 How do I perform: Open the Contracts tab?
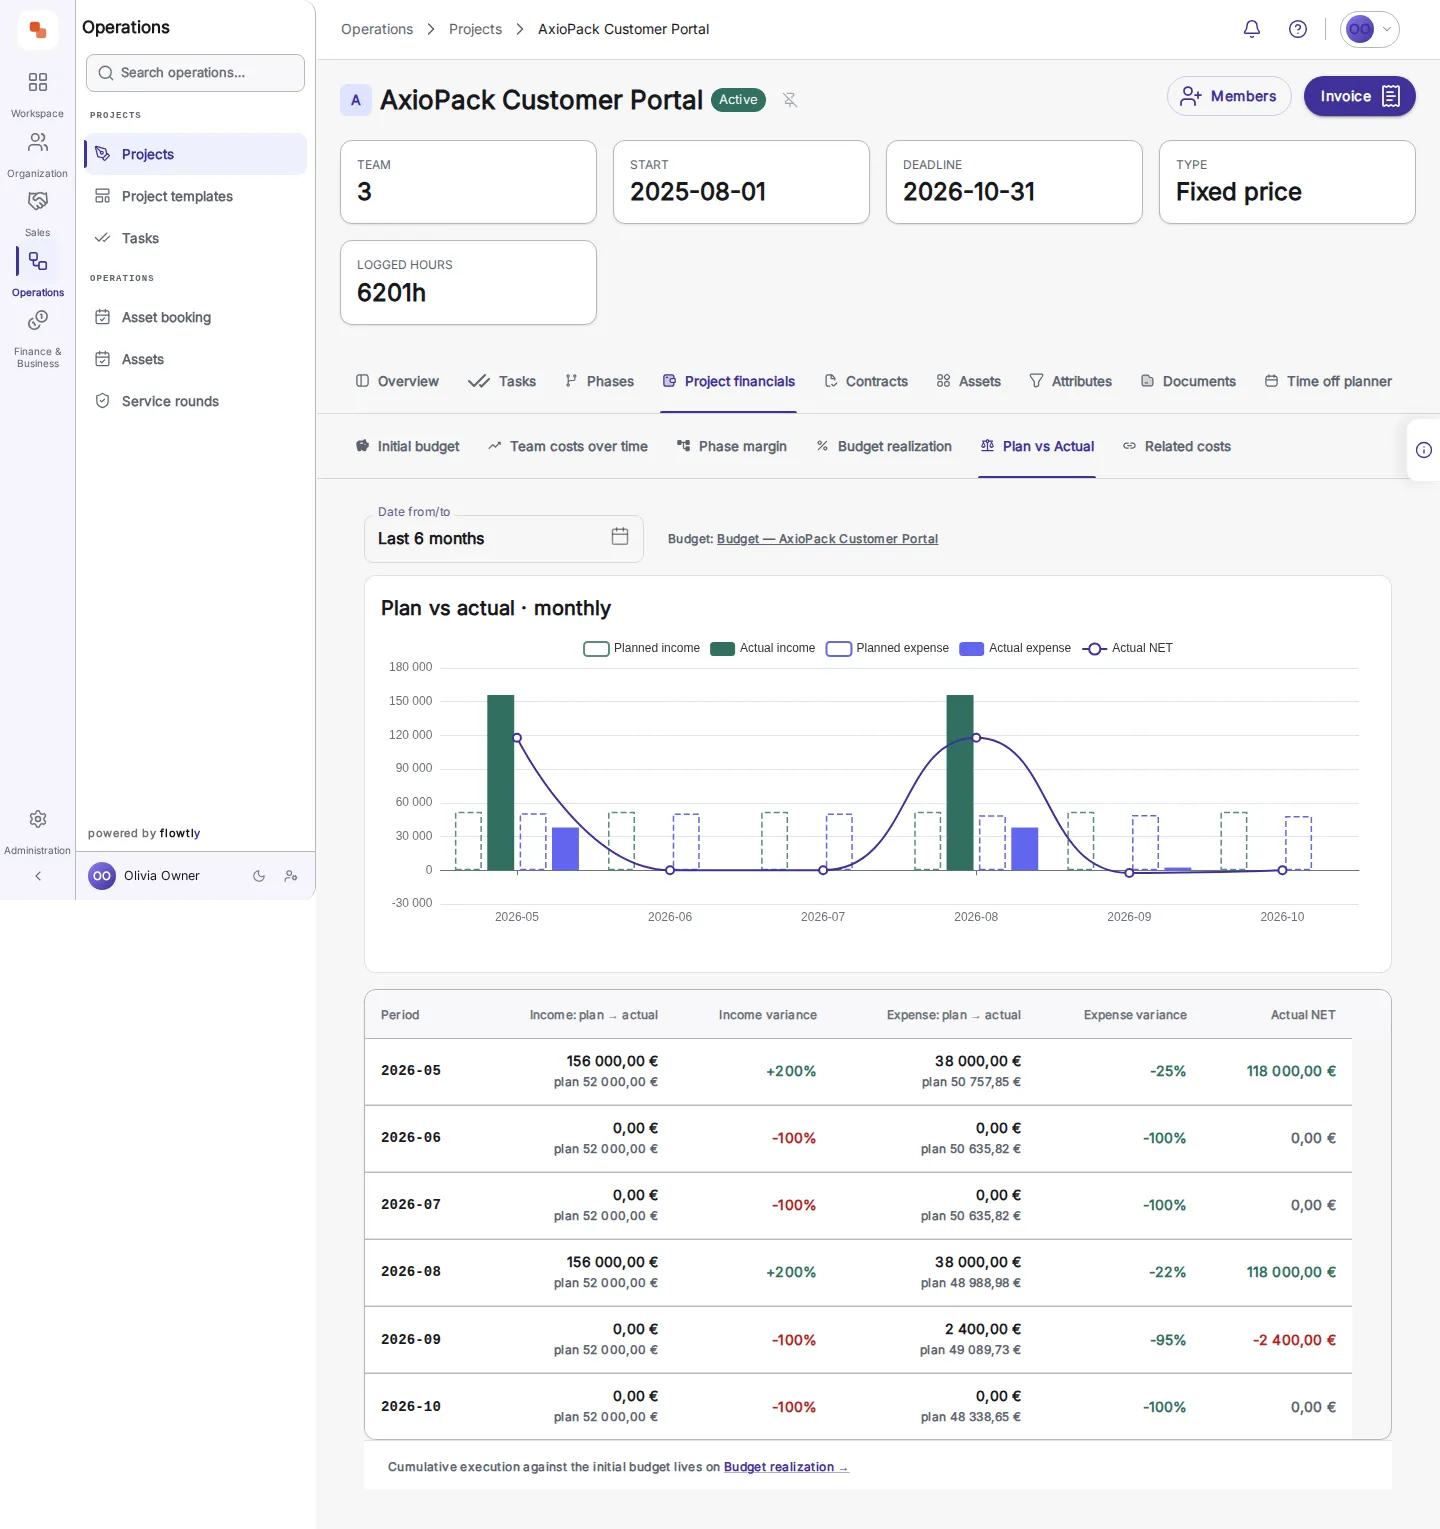(x=866, y=381)
